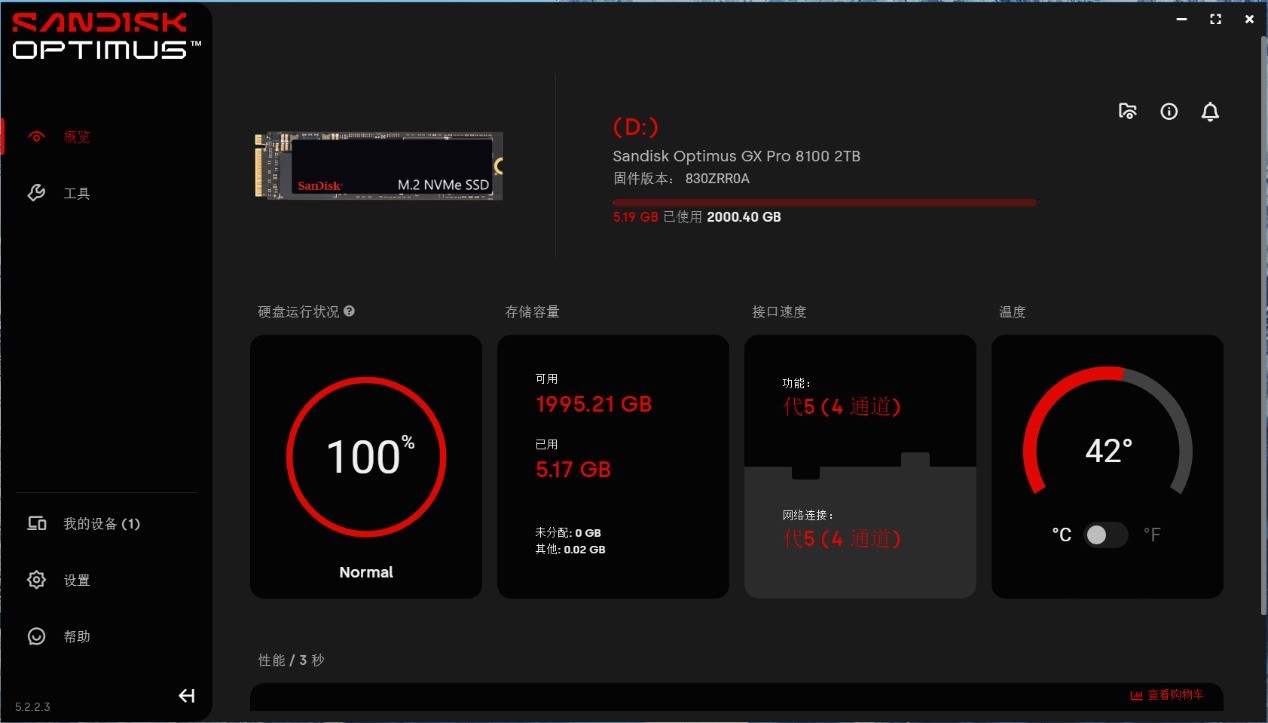Open the notifications bell icon
Viewport: 1268px width, 723px height.
pyautogui.click(x=1210, y=111)
